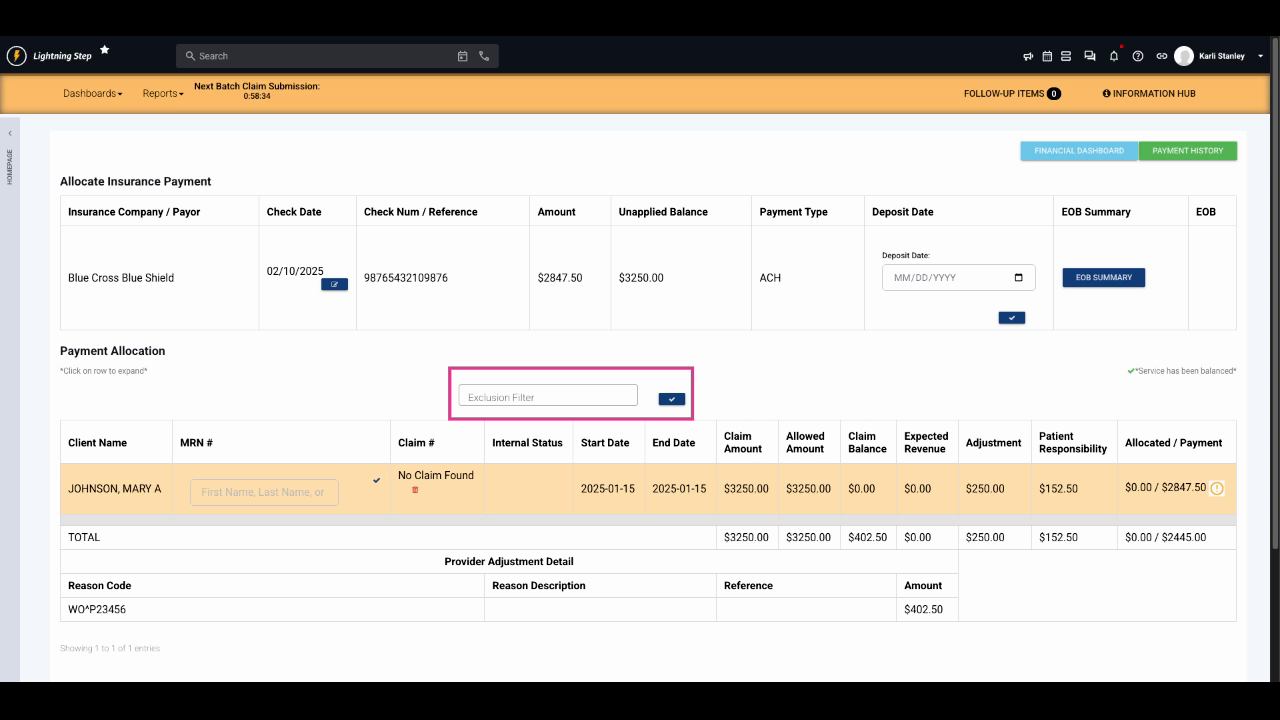Delete the No Claim Found entry

click(415, 490)
